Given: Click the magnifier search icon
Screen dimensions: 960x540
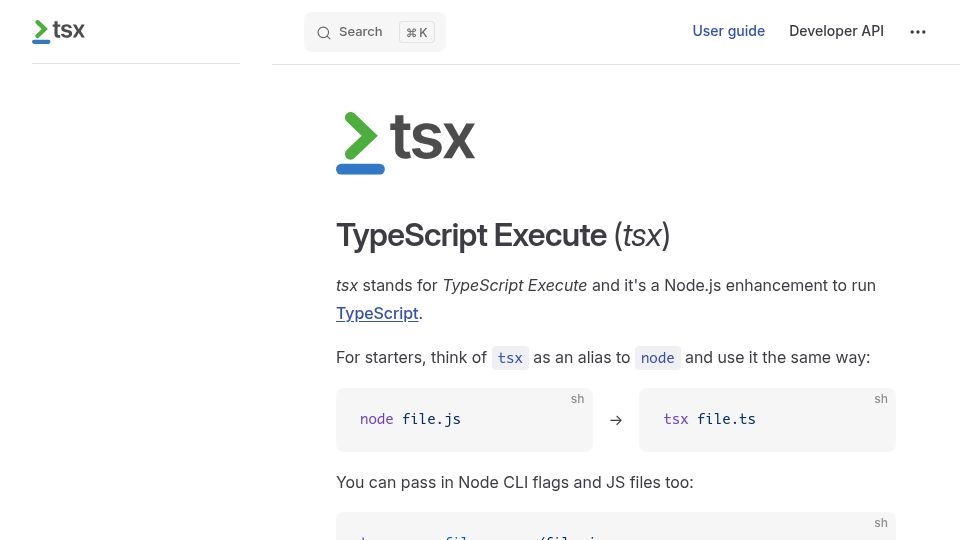Looking at the screenshot, I should 324,32.
